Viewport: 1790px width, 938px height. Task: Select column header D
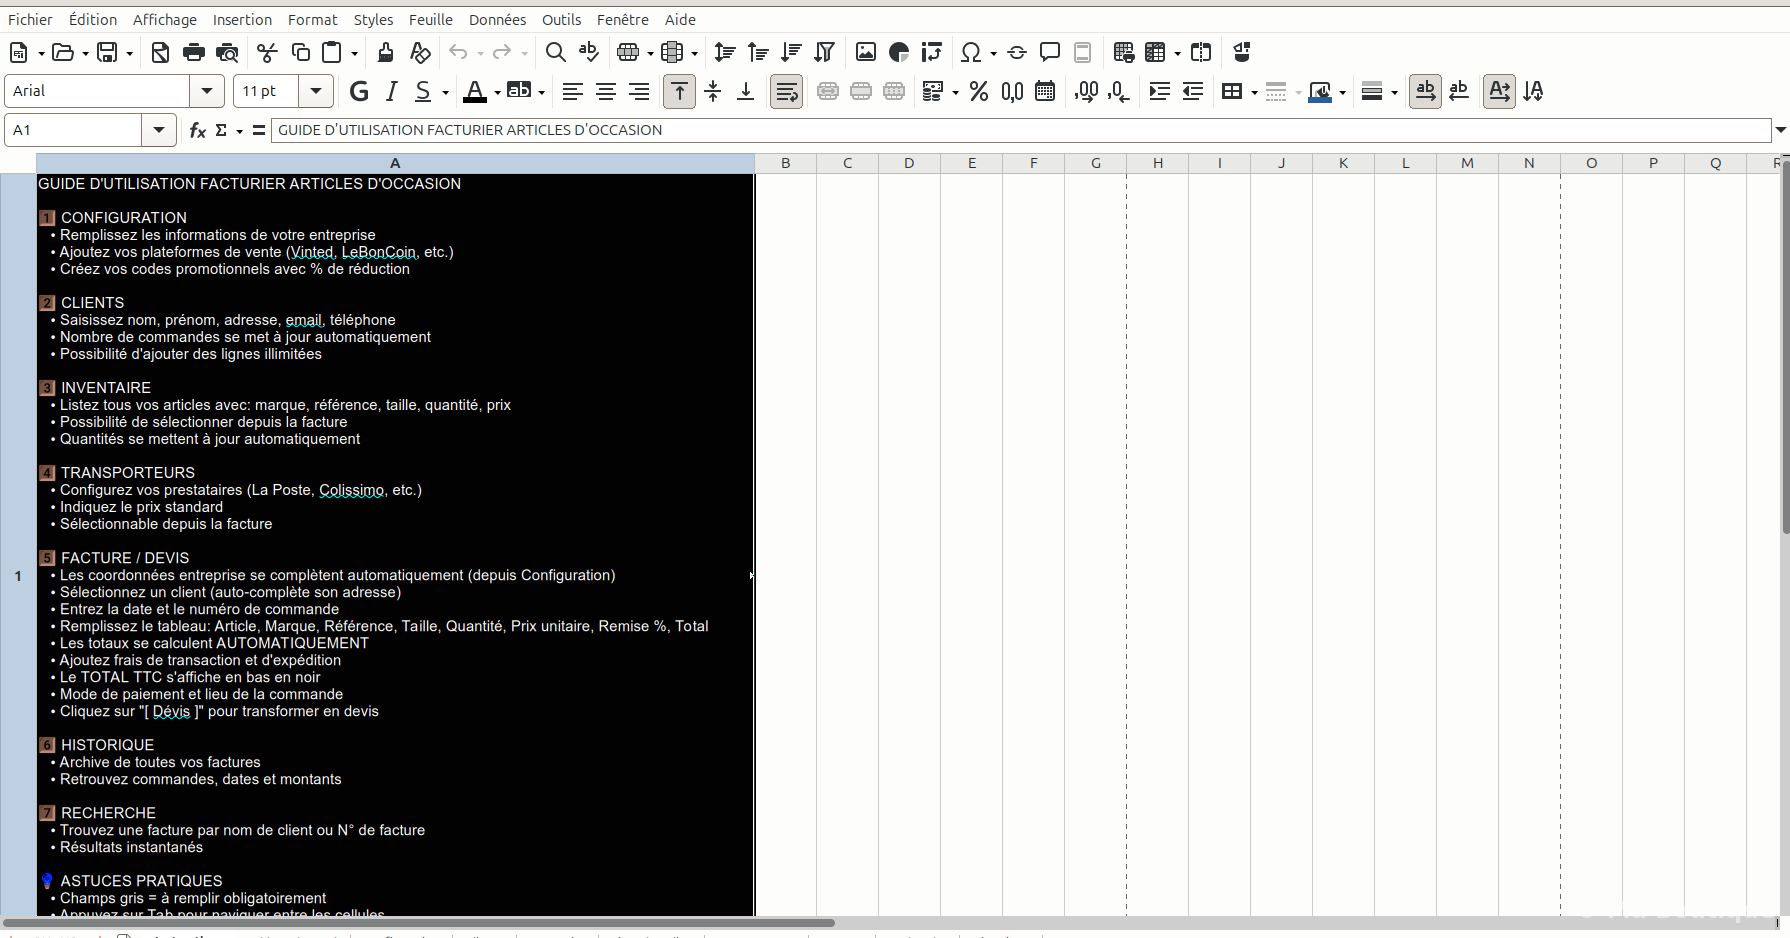click(x=909, y=163)
